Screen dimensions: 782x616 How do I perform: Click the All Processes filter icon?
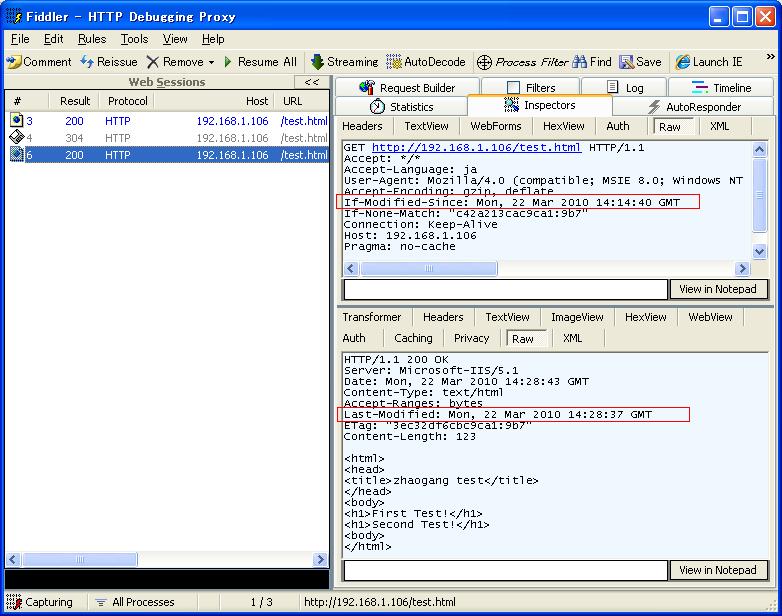pyautogui.click(x=101, y=603)
